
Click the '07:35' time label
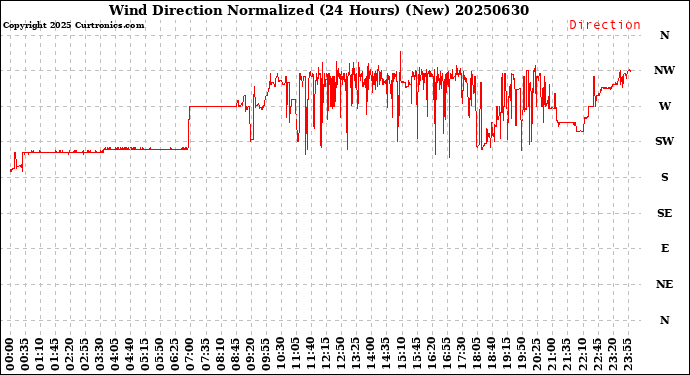pos(206,354)
